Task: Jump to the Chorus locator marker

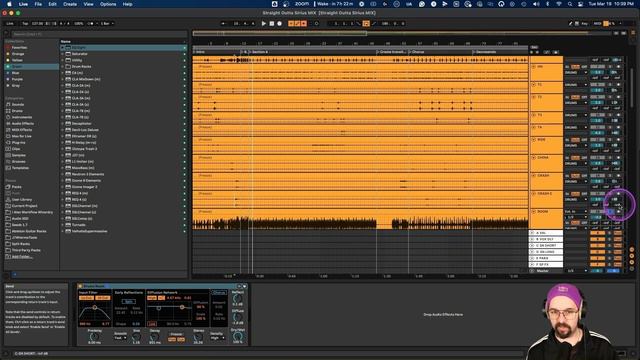Action: (418, 52)
